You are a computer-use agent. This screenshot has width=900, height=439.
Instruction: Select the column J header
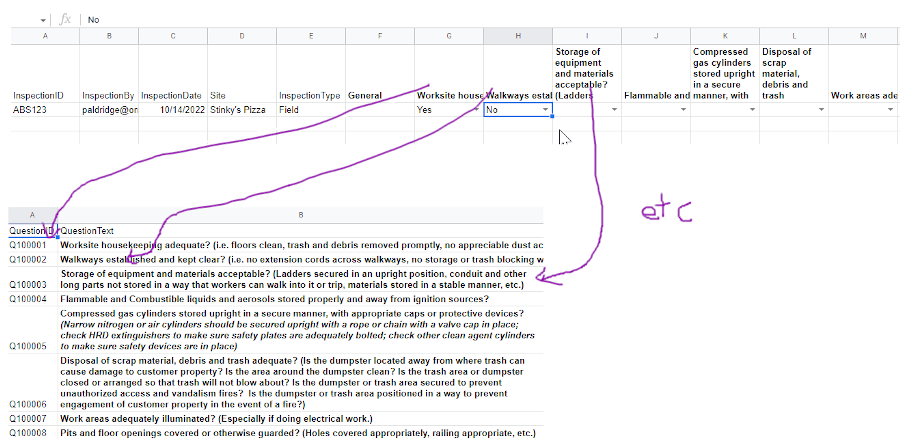click(655, 36)
